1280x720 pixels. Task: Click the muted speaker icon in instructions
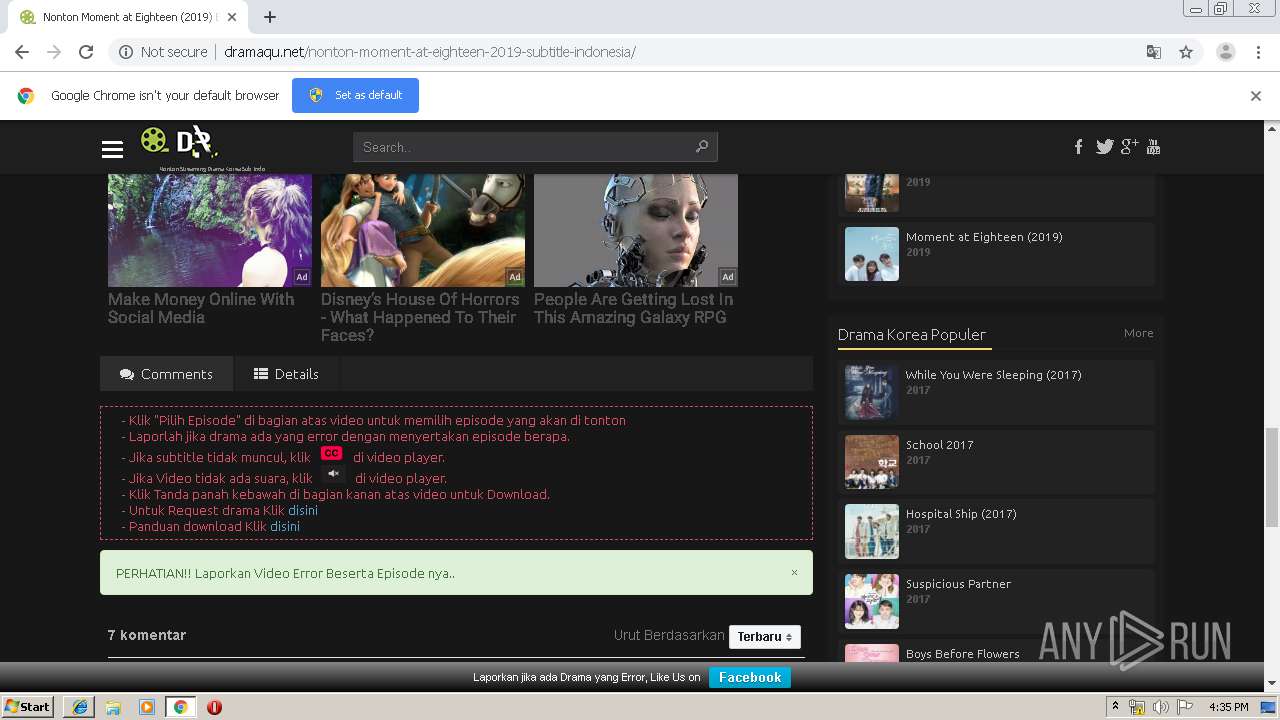(334, 473)
